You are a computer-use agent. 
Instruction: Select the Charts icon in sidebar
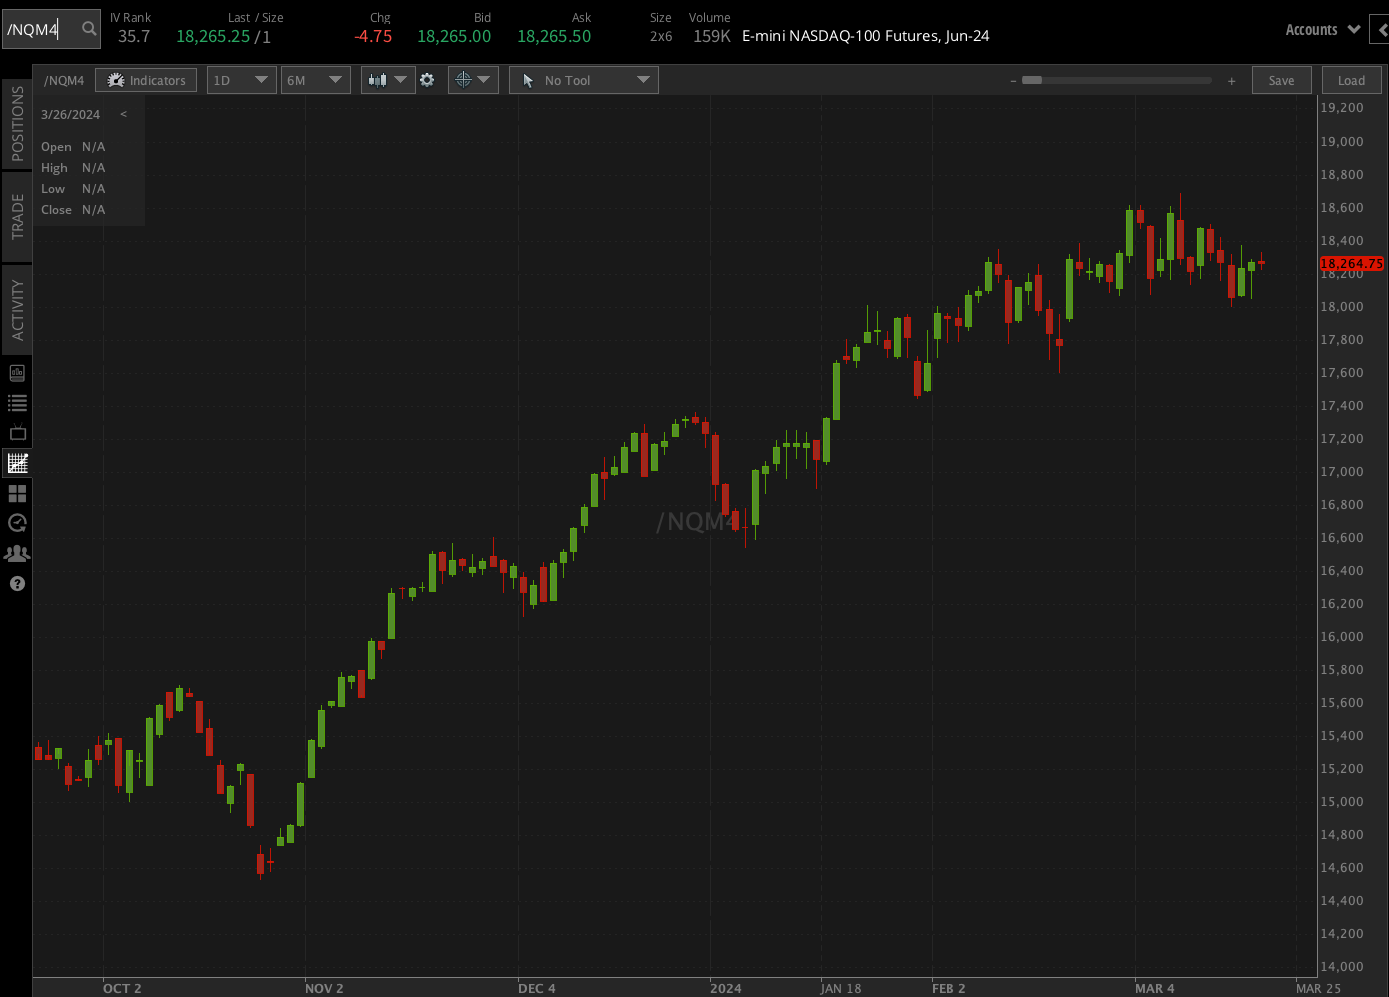click(17, 463)
